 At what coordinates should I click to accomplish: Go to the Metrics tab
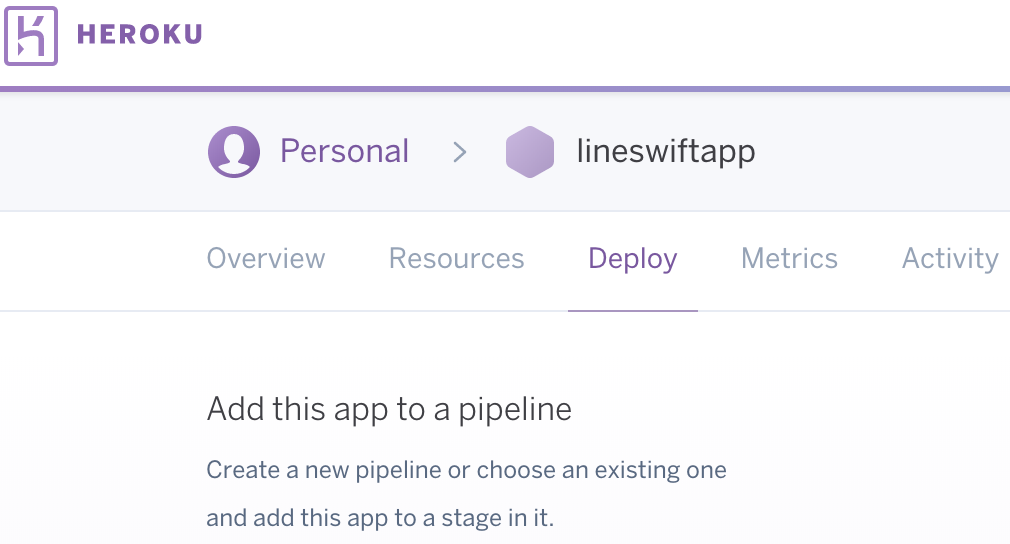pos(789,259)
